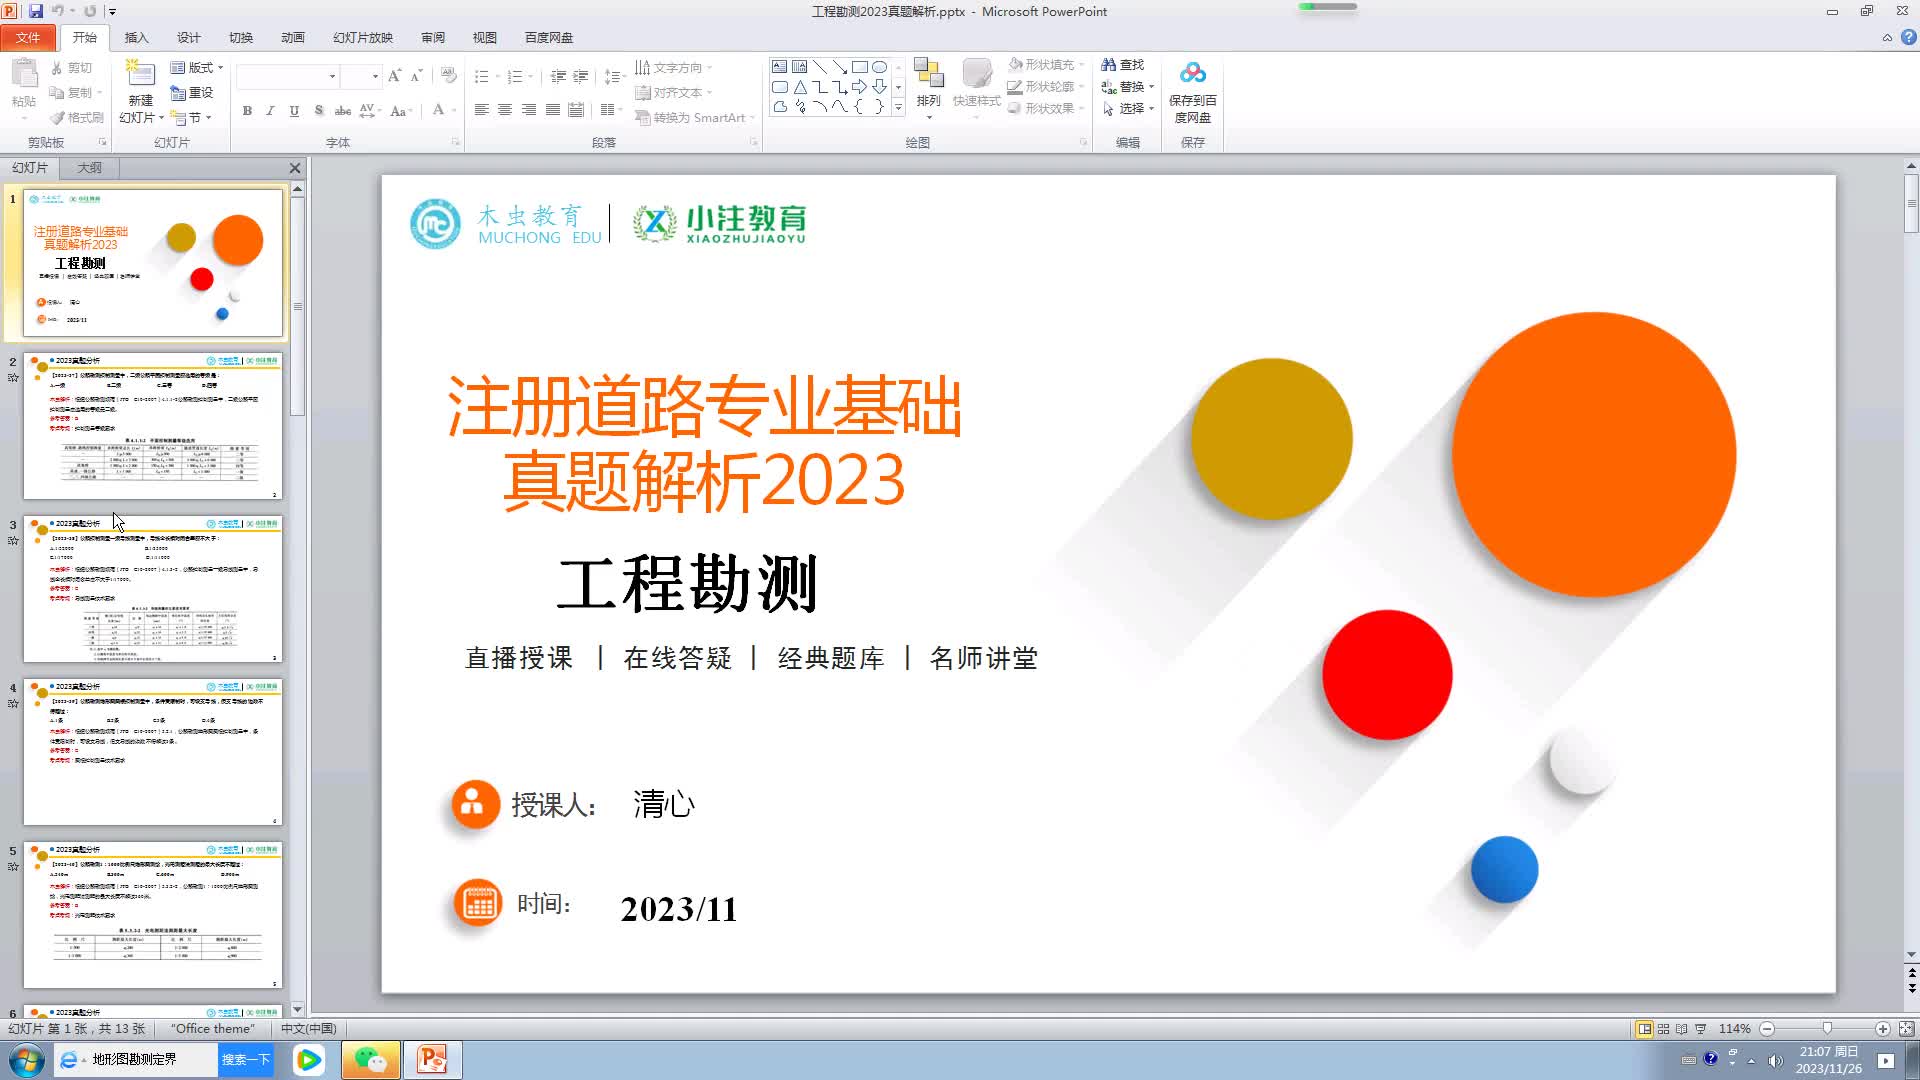Click the 保存到百度网盘 cloud save icon
Image resolution: width=1920 pixels, height=1080 pixels.
1192,74
